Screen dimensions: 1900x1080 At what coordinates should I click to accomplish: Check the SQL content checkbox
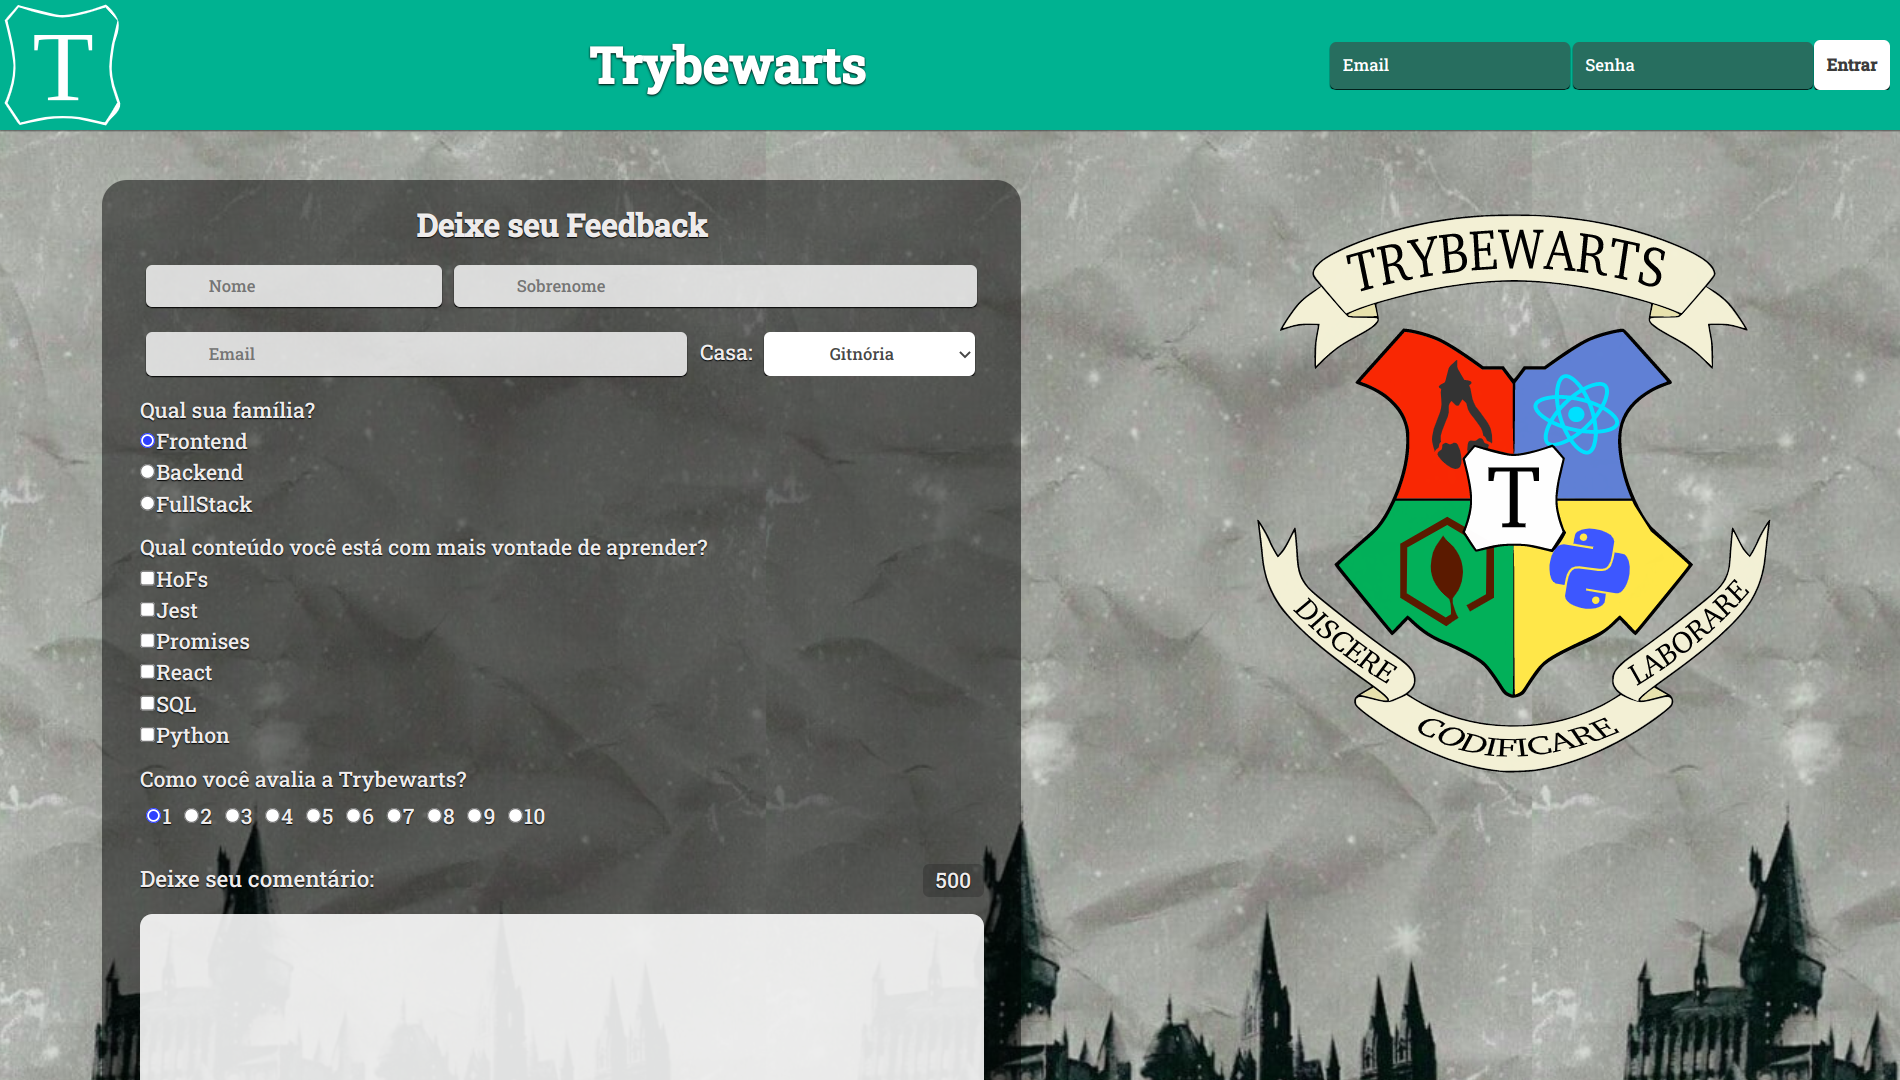(x=148, y=703)
